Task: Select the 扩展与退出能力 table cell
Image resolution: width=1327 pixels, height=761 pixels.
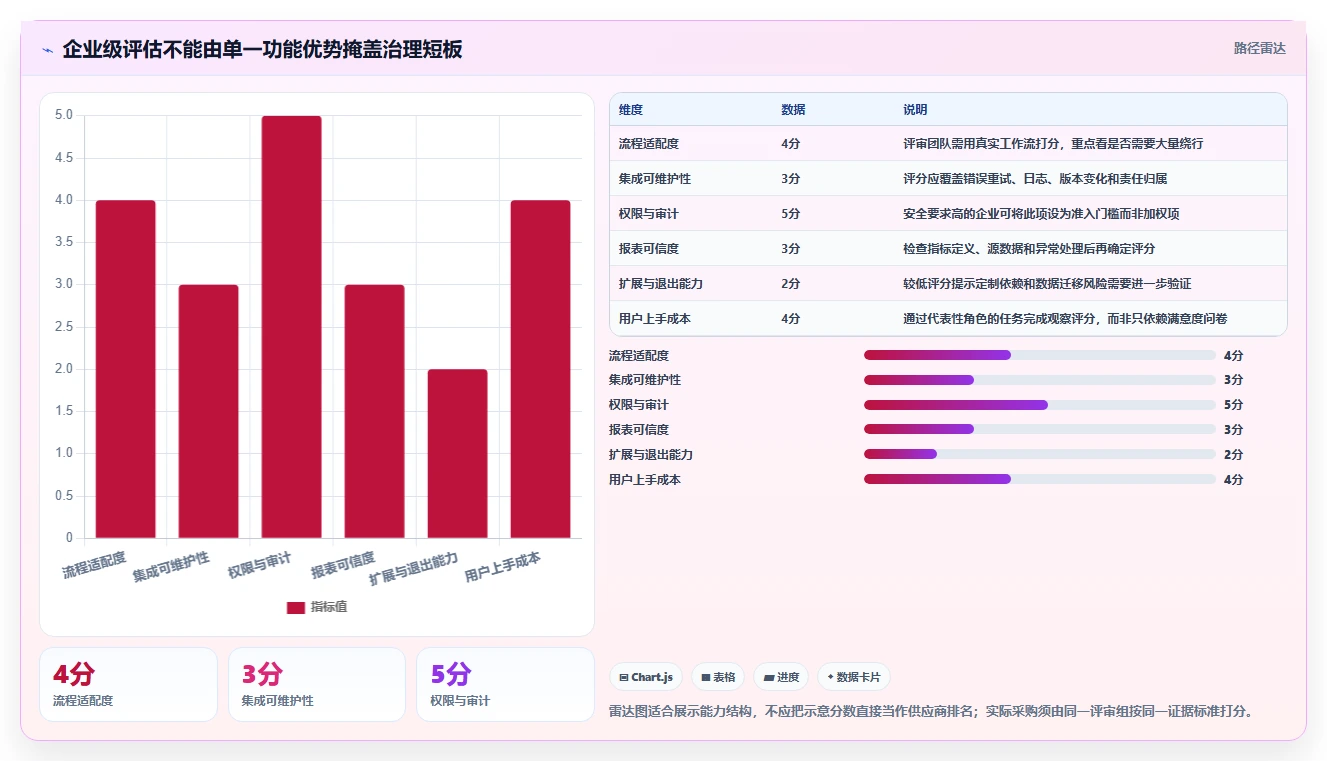Action: (661, 284)
